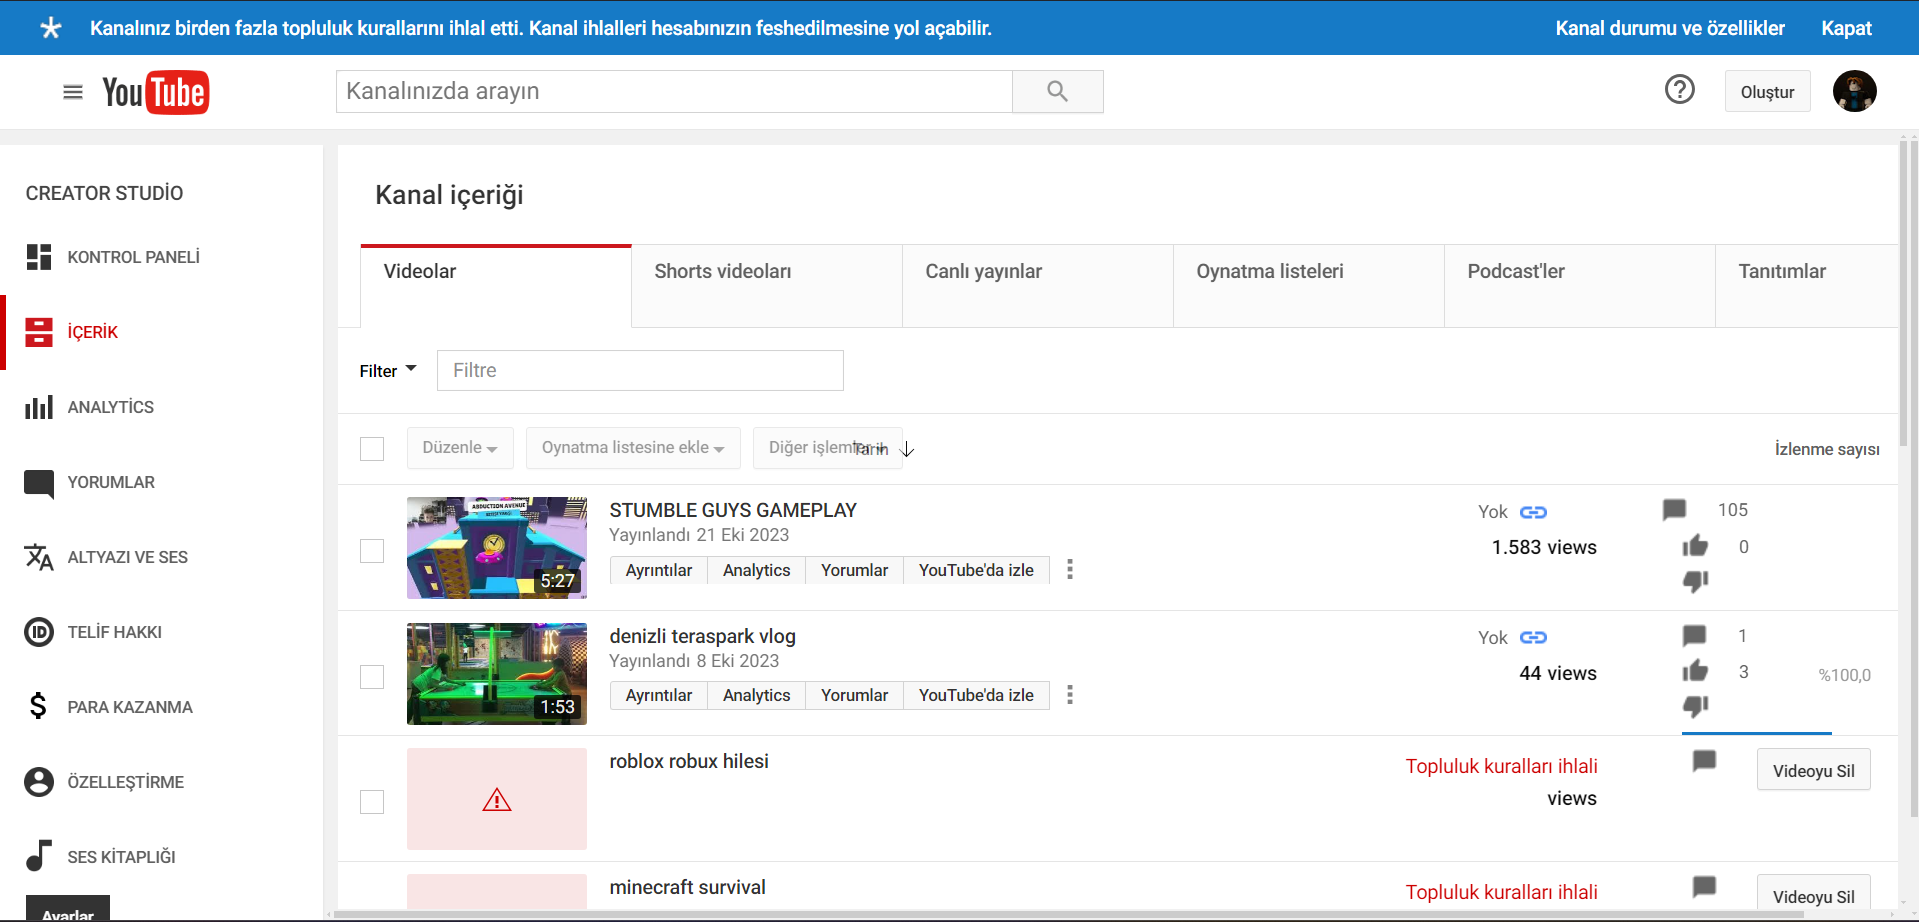Dismiss the banner with Kapat
This screenshot has width=1919, height=922.
[x=1846, y=28]
